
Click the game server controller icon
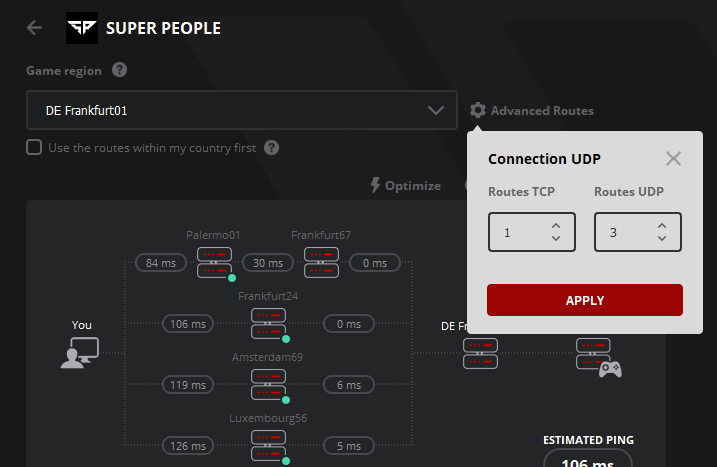click(x=598, y=357)
